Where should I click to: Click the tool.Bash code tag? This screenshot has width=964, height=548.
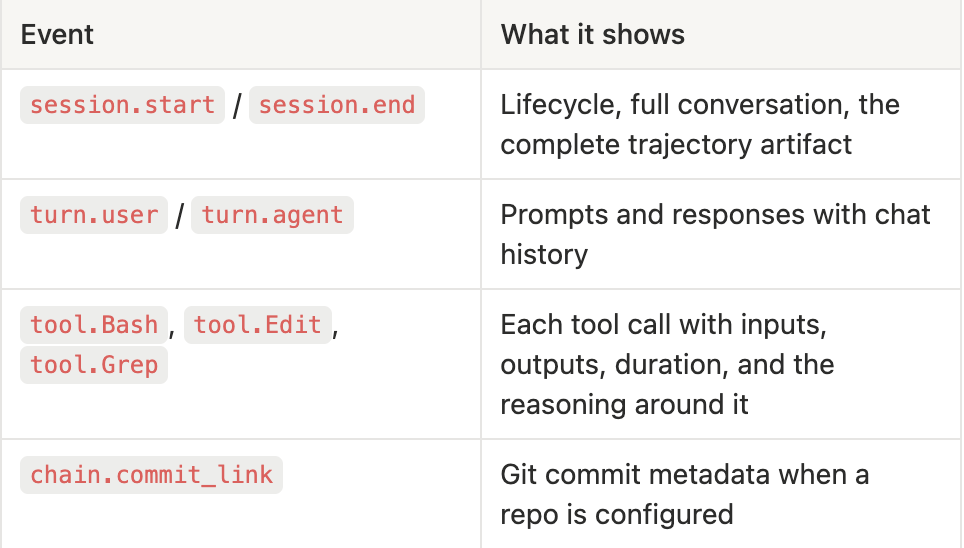tap(94, 325)
